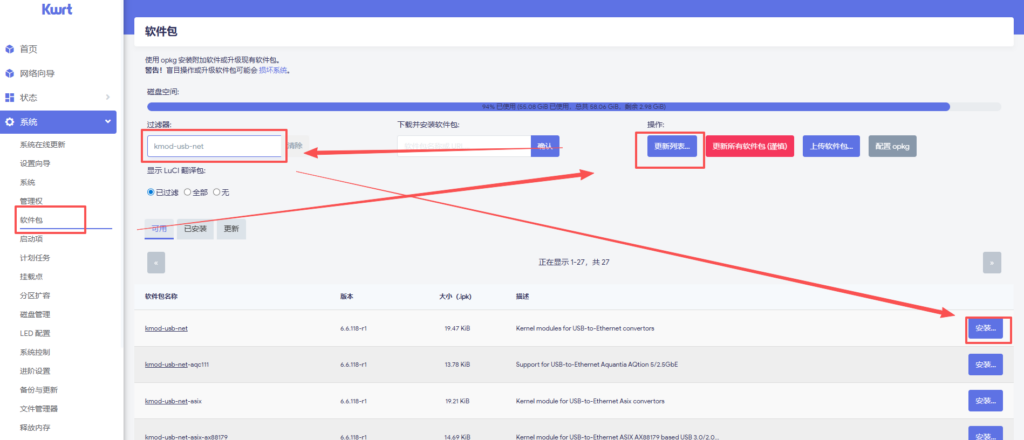
Task: Select the 全部 radio option
Action: 187,193
